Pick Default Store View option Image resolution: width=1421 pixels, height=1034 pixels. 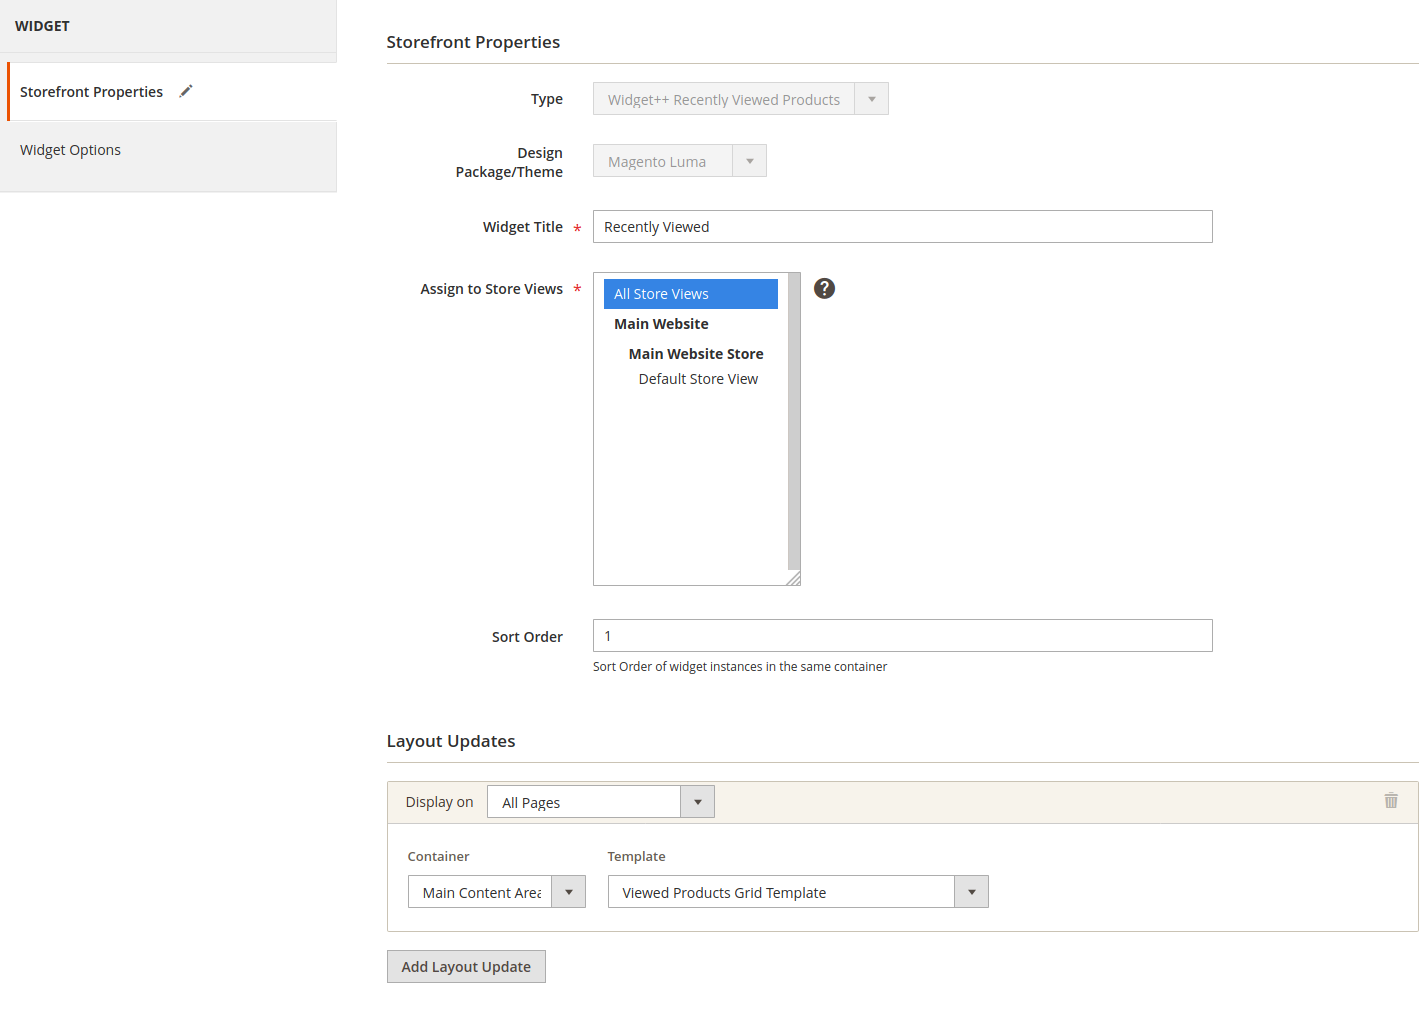tap(698, 379)
